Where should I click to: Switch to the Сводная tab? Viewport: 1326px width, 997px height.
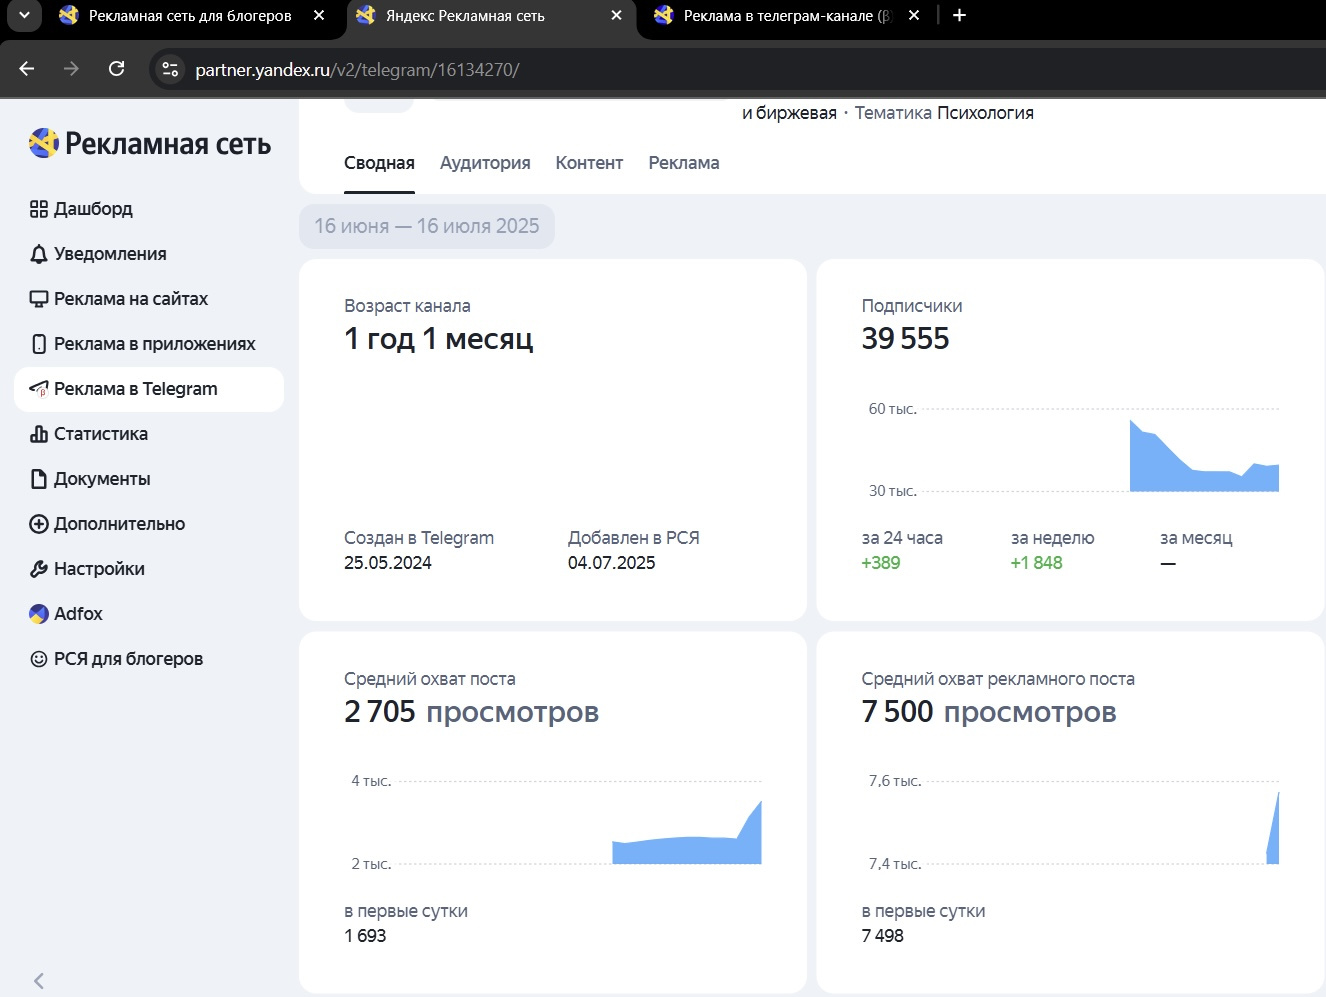(x=379, y=163)
